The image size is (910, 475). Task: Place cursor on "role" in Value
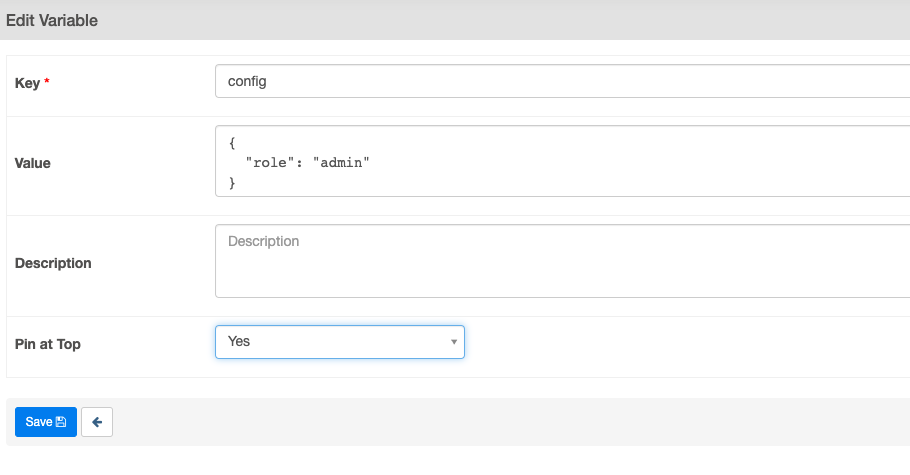270,162
